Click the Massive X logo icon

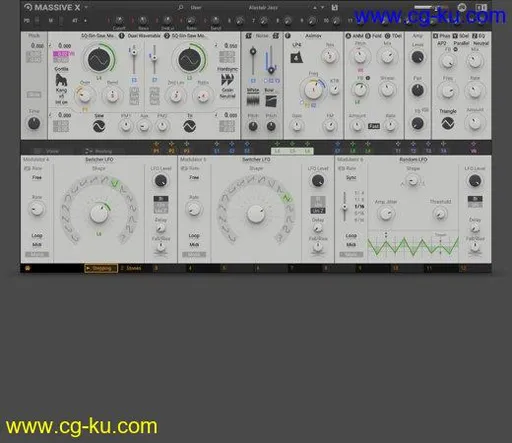tap(28, 7)
